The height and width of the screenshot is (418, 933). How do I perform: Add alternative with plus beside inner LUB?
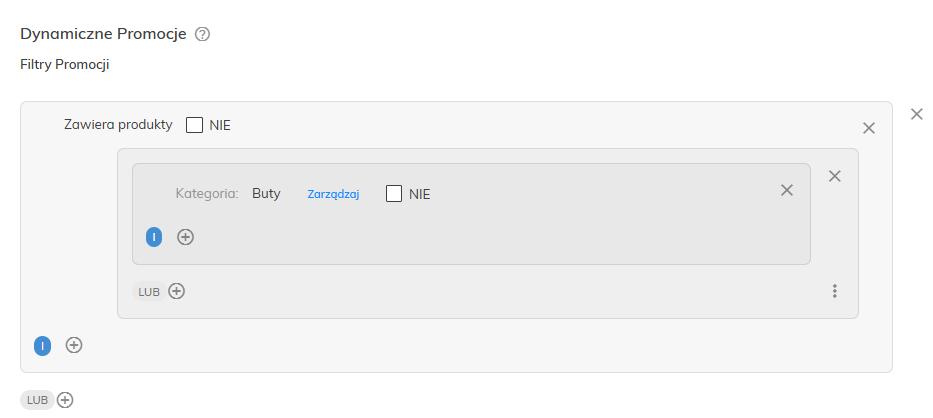point(177,291)
